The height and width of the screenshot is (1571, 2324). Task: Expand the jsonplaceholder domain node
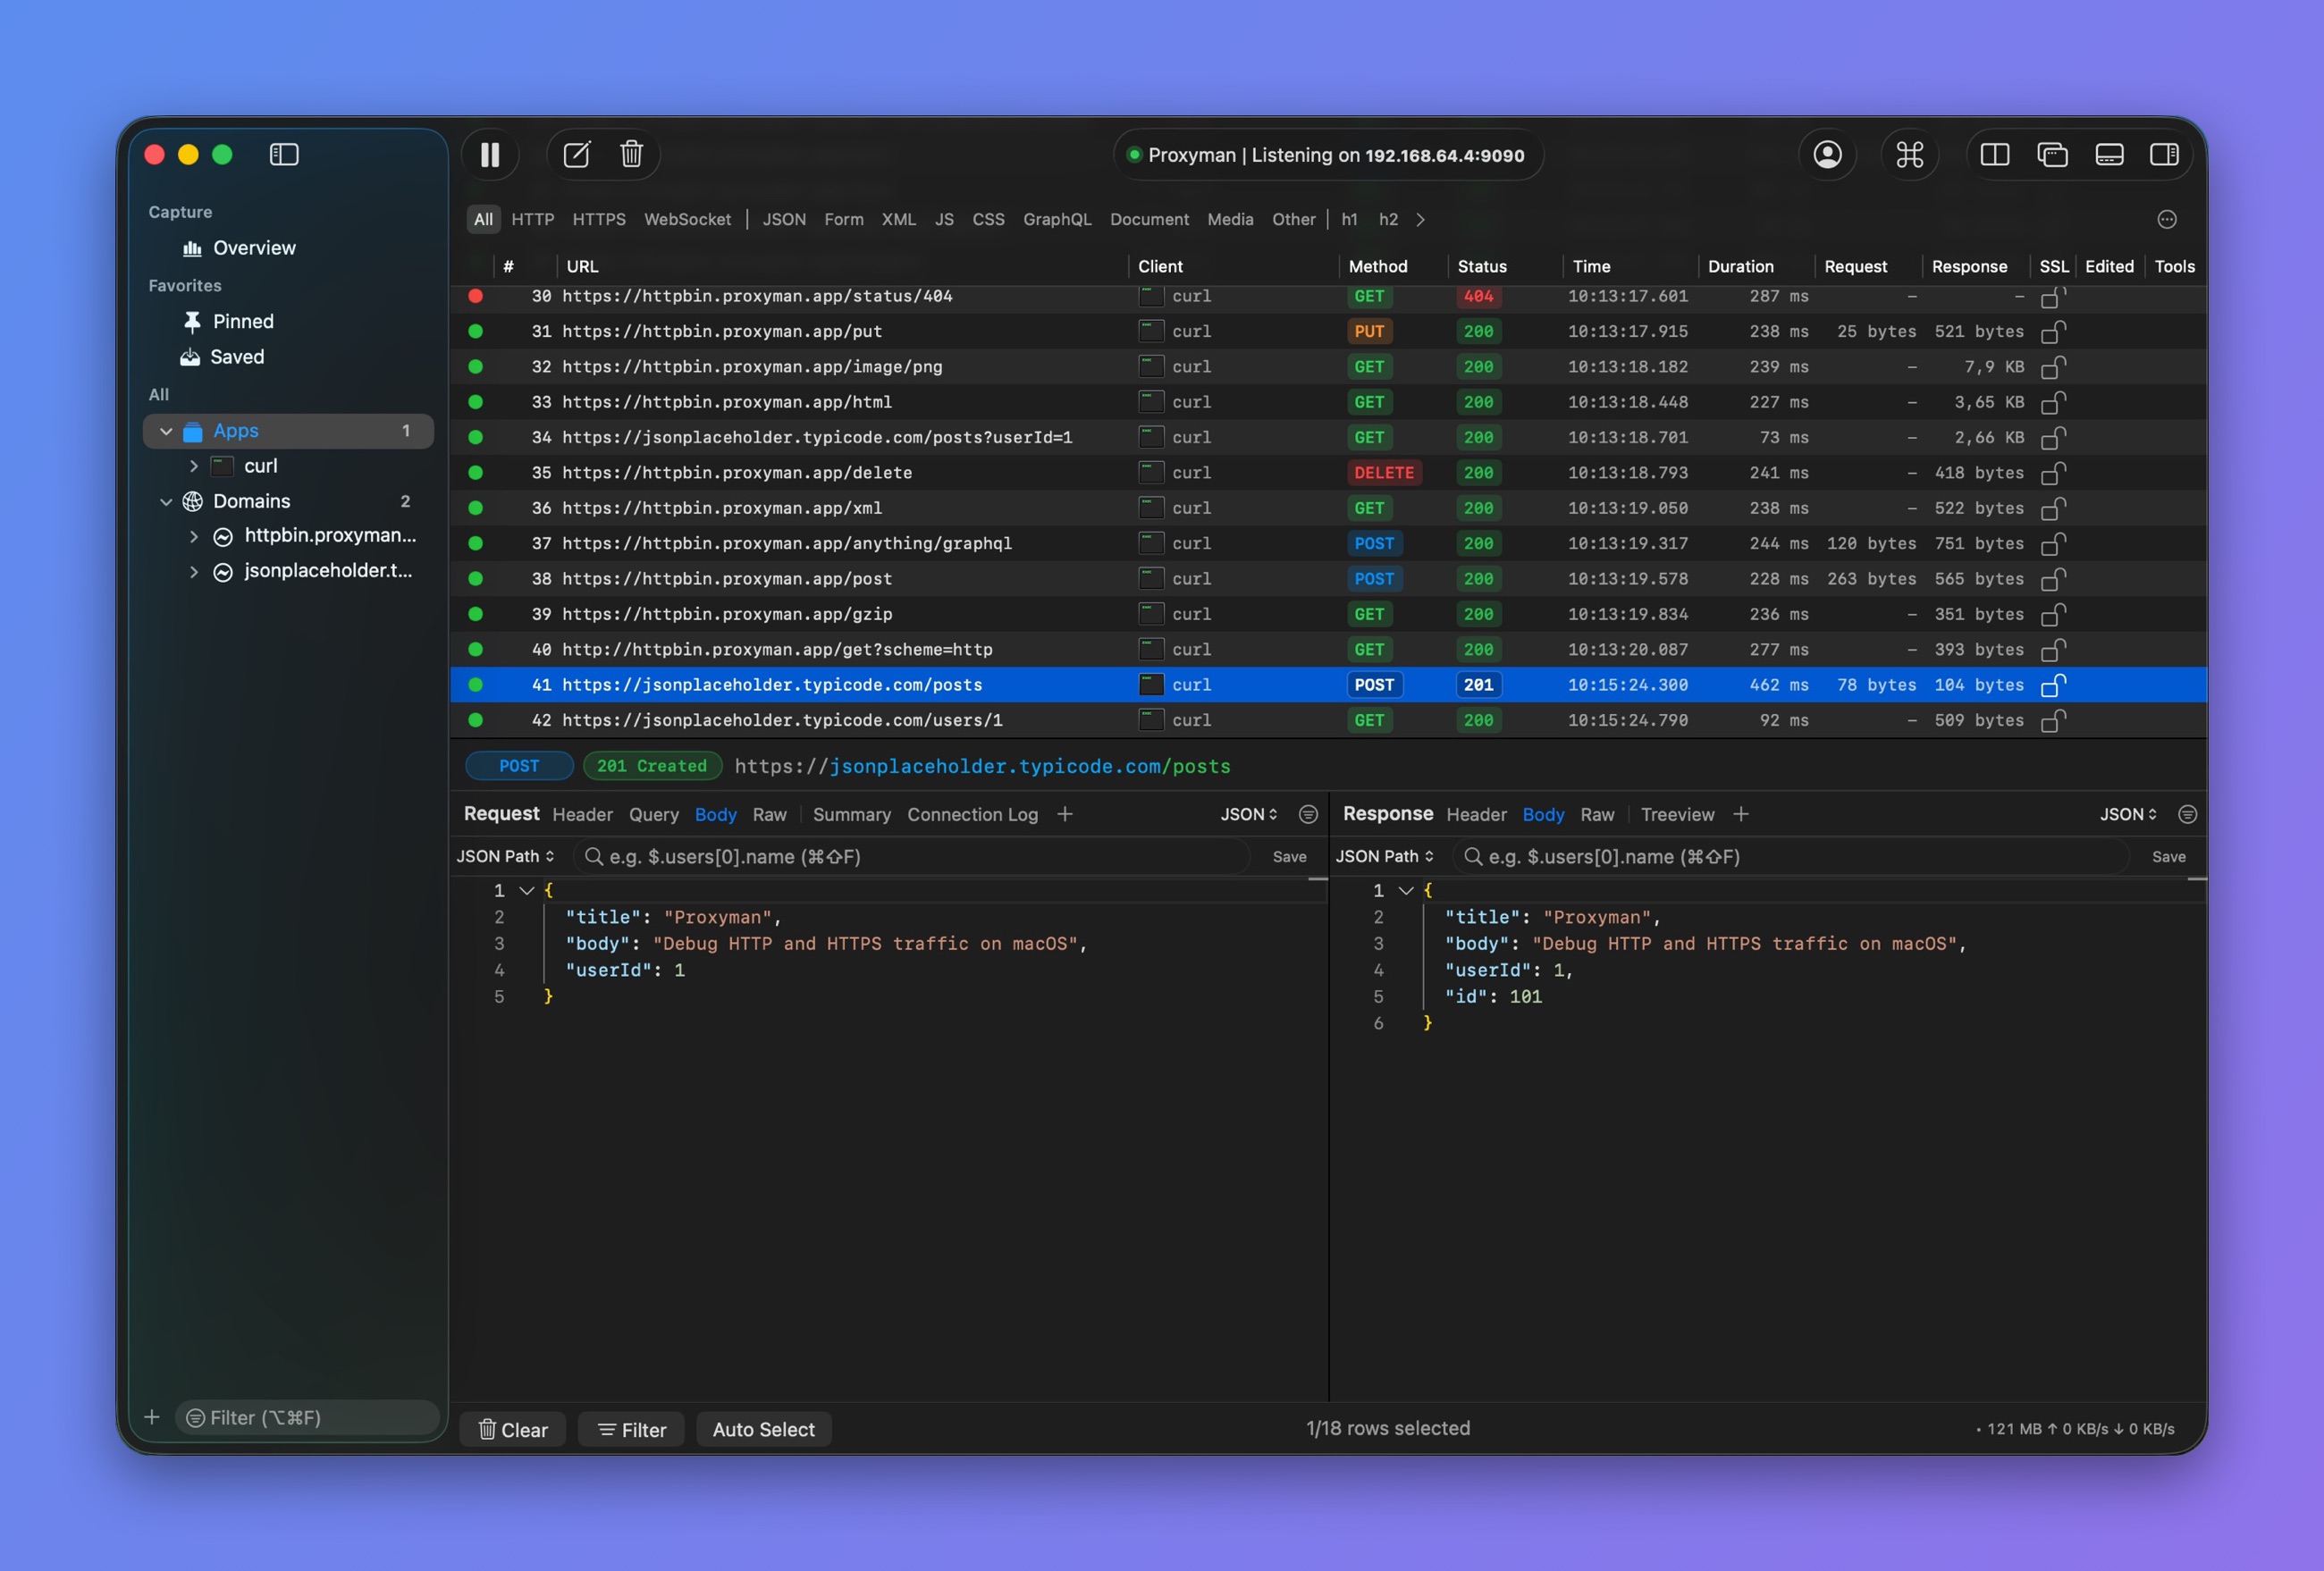coord(194,572)
